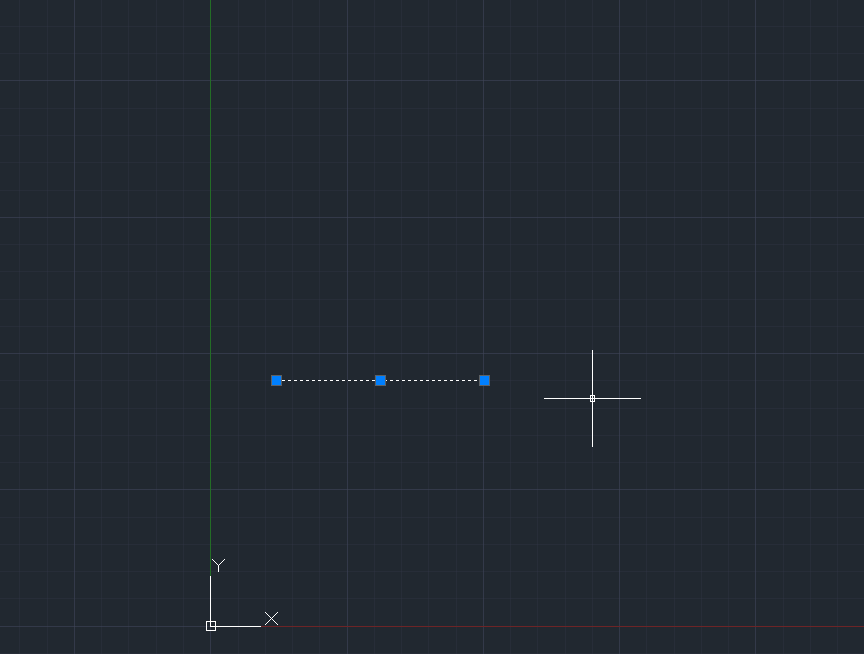The height and width of the screenshot is (654, 864).
Task: Click the crosshair cursor pickbox
Action: 593,398
